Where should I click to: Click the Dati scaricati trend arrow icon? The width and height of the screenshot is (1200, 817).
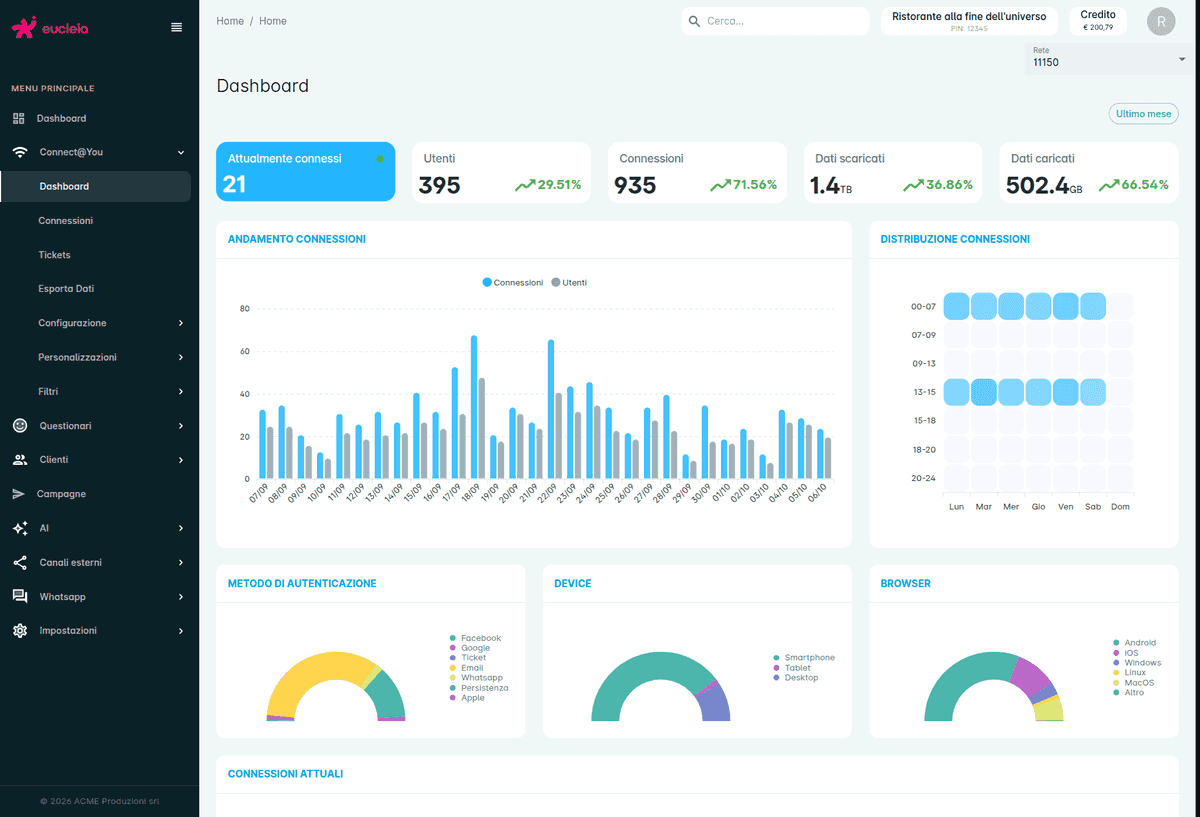tap(913, 185)
